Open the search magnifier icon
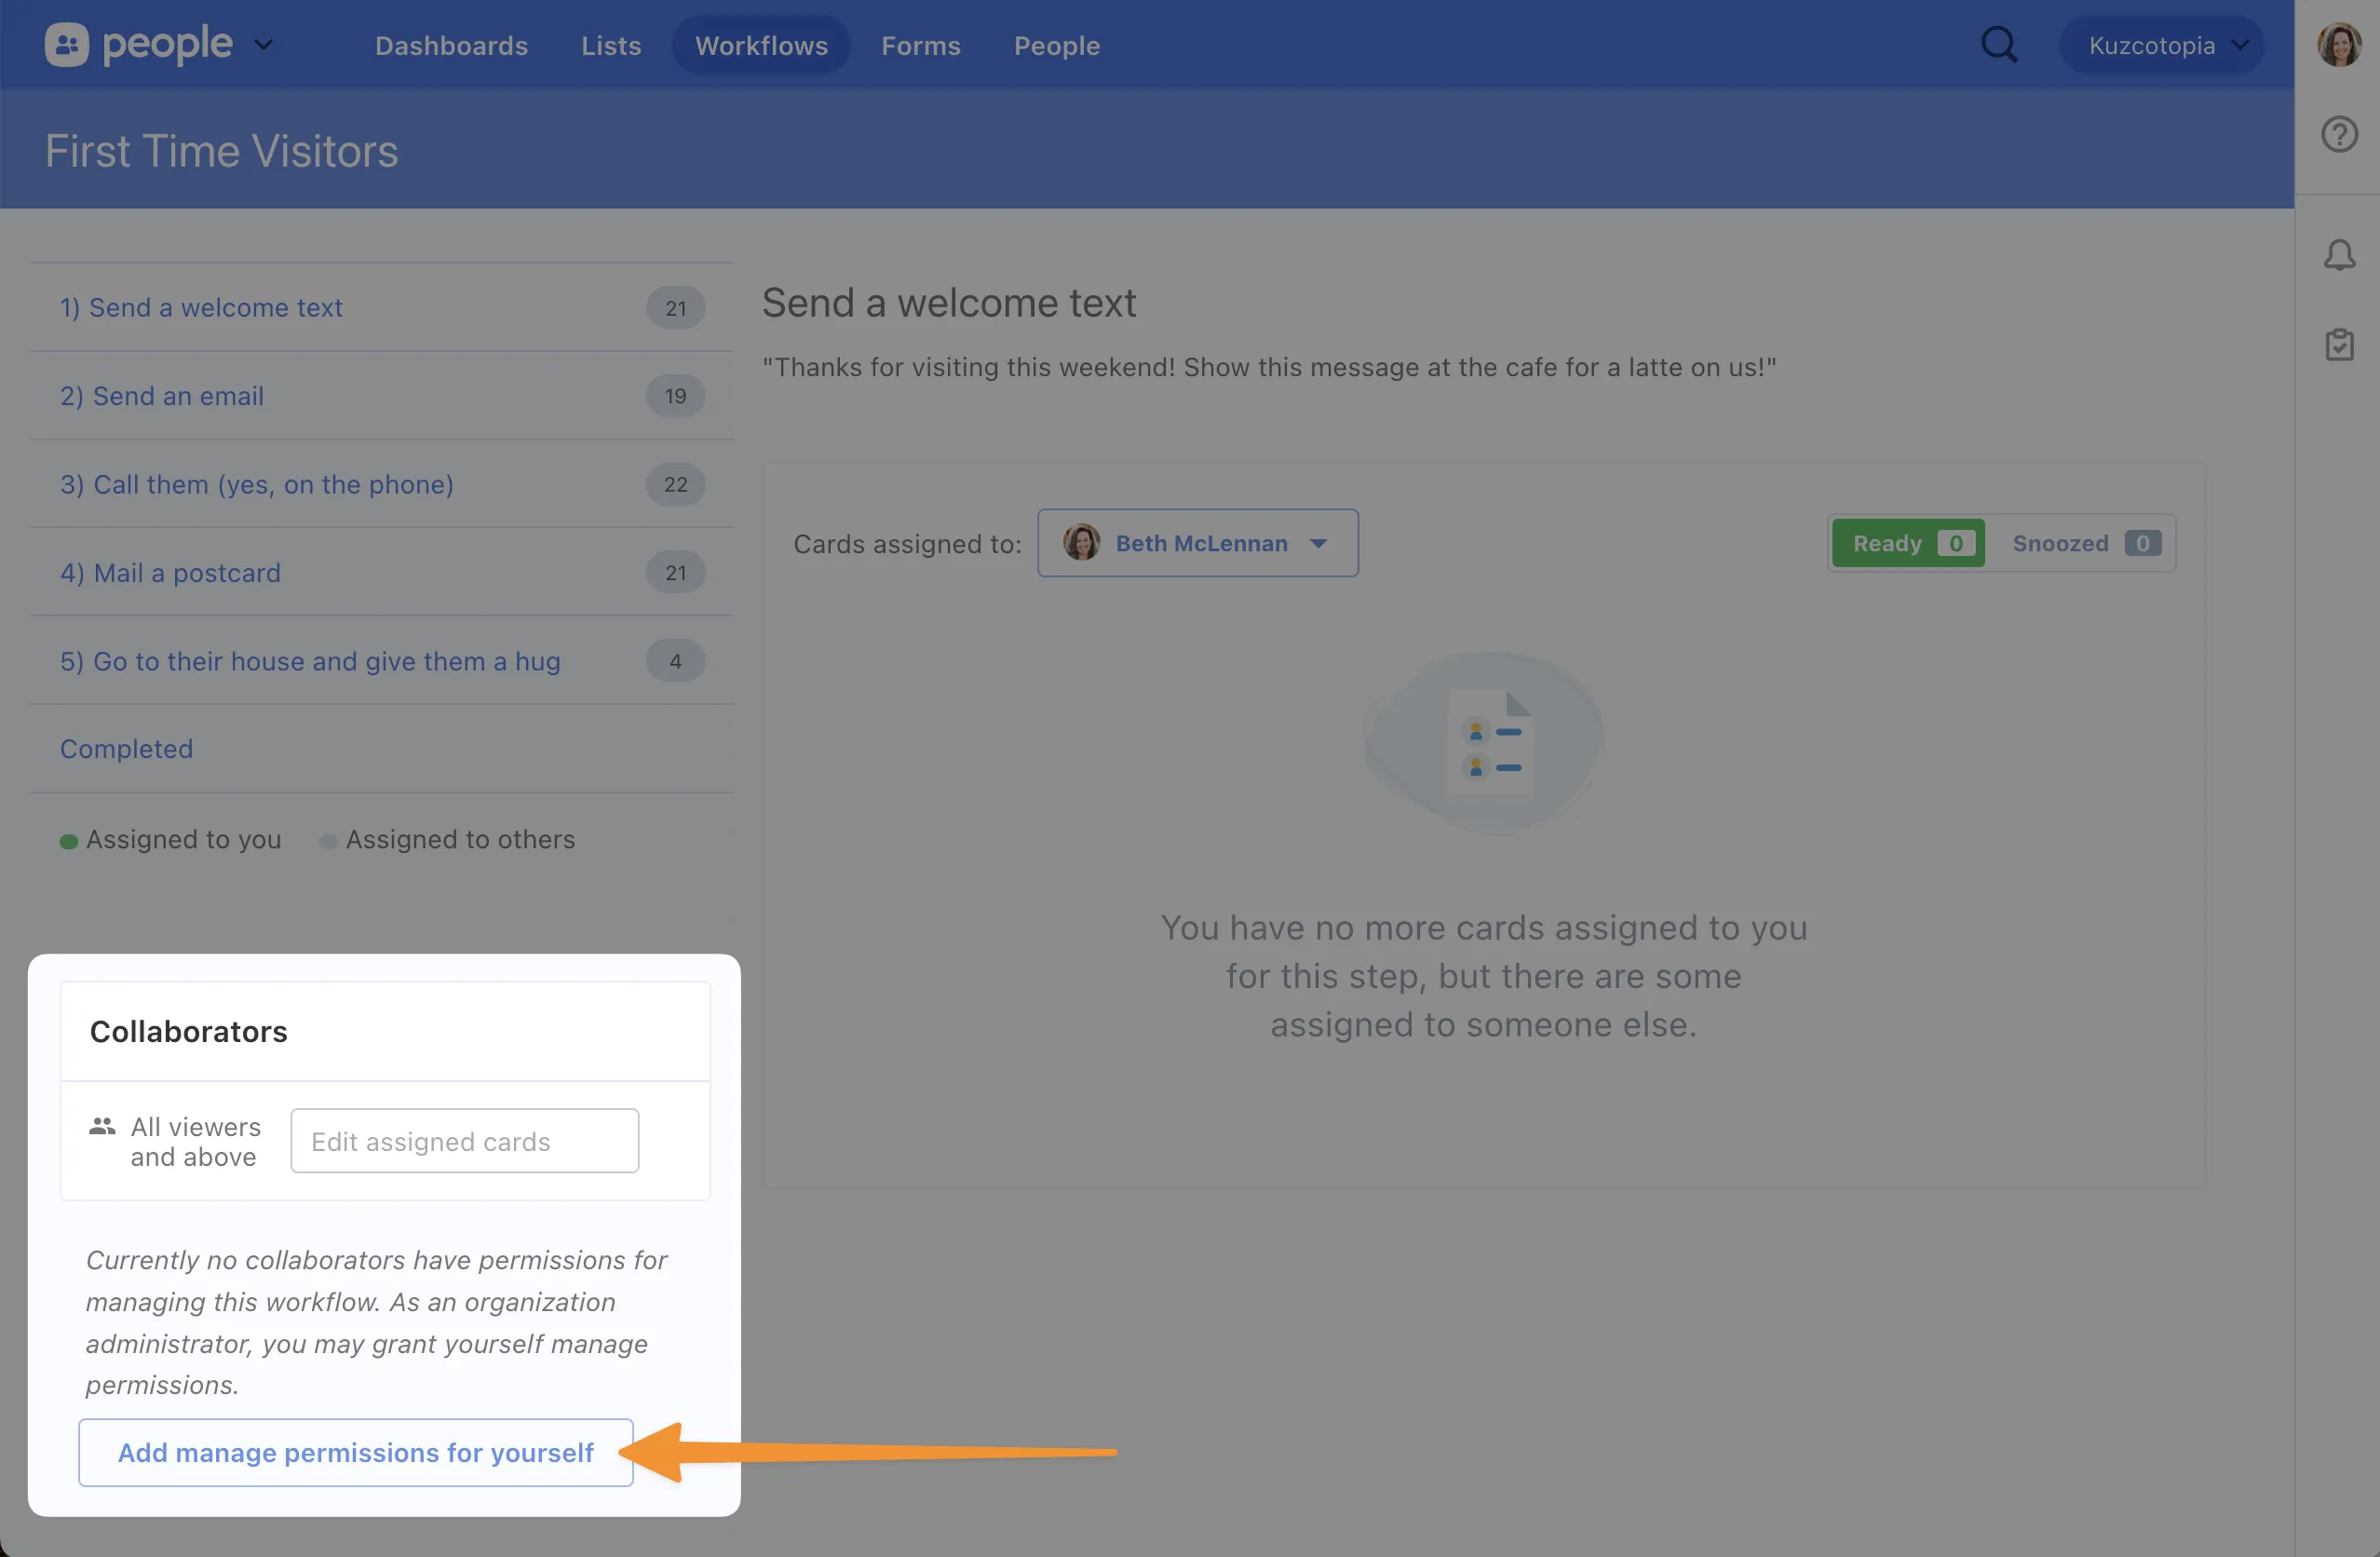This screenshot has width=2380, height=1557. point(1998,45)
